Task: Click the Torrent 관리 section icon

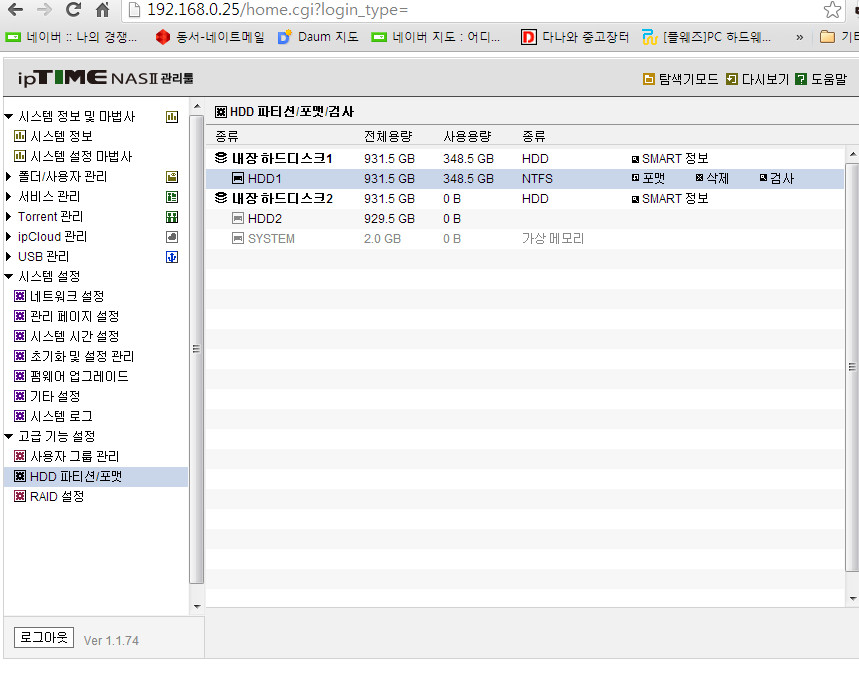Action: pyautogui.click(x=172, y=217)
